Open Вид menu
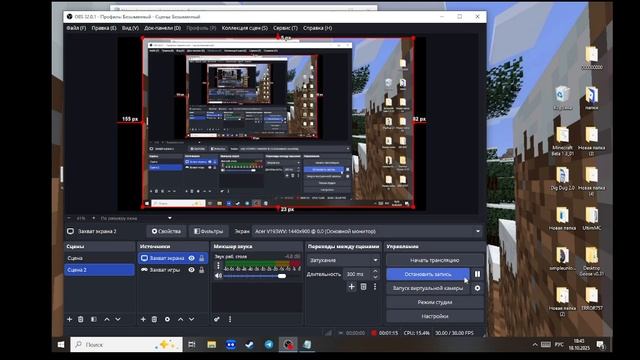The width and height of the screenshot is (640, 360). 130,28
